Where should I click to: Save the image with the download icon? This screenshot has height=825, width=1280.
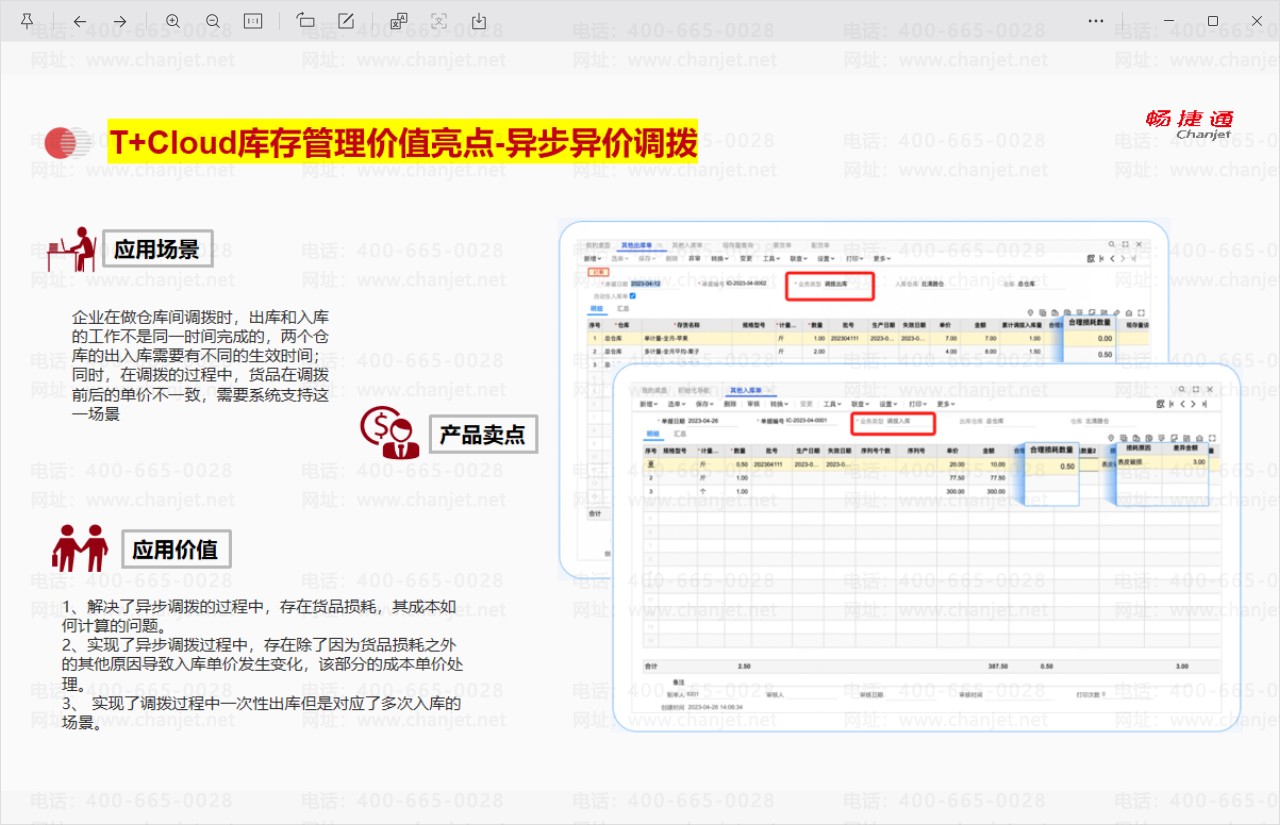pyautogui.click(x=478, y=21)
